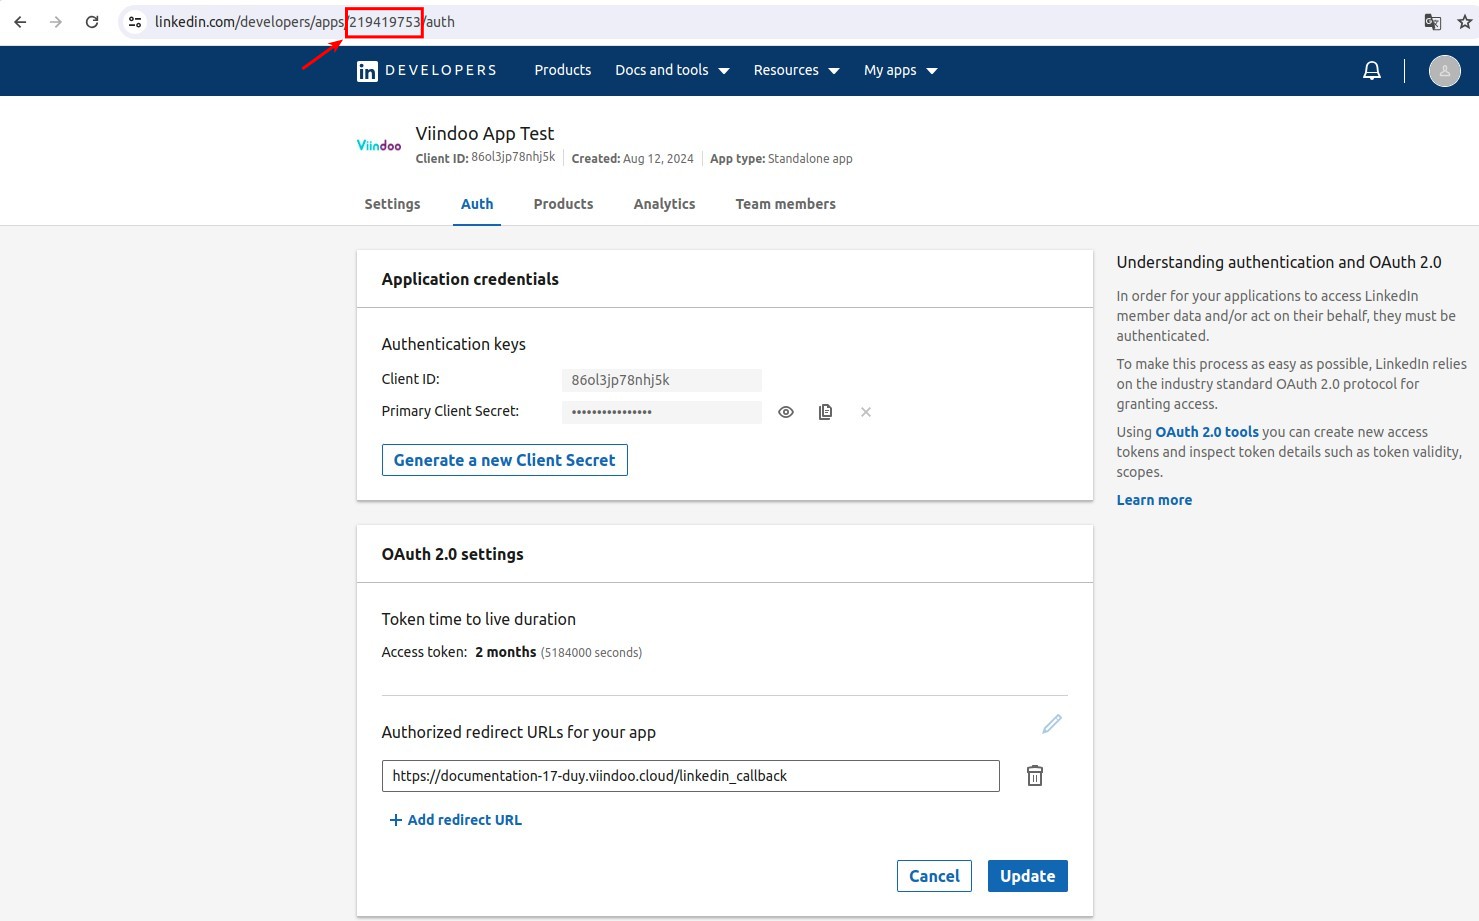
Task: Cancel the redirect URL edit
Action: point(934,876)
